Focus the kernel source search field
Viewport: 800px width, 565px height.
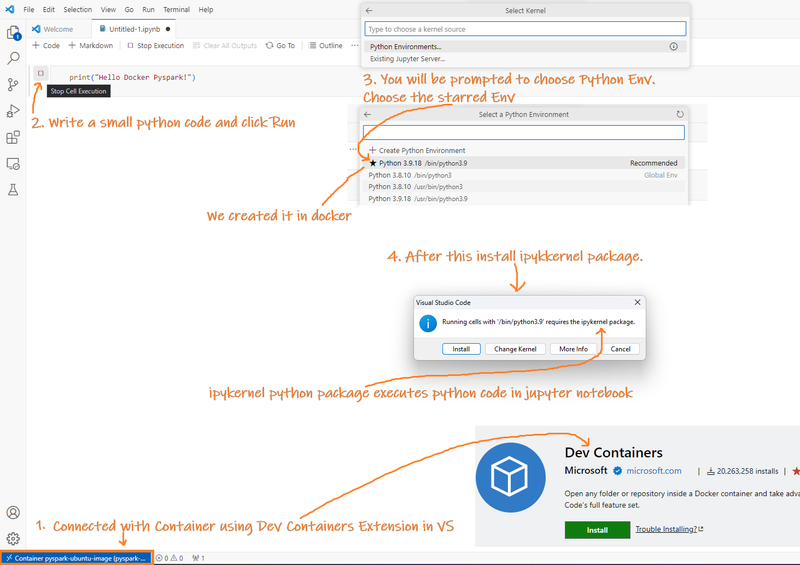pos(525,29)
